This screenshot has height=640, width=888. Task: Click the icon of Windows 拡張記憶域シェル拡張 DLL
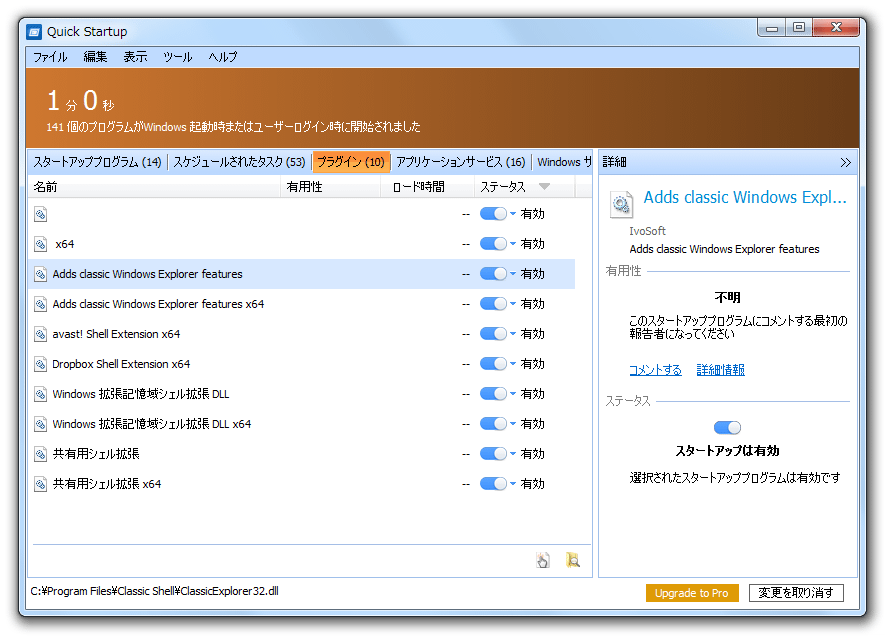click(x=40, y=394)
